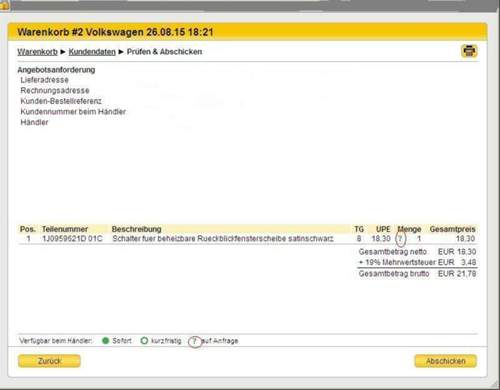
Task: Click the UPE column header
Action: pyautogui.click(x=383, y=229)
